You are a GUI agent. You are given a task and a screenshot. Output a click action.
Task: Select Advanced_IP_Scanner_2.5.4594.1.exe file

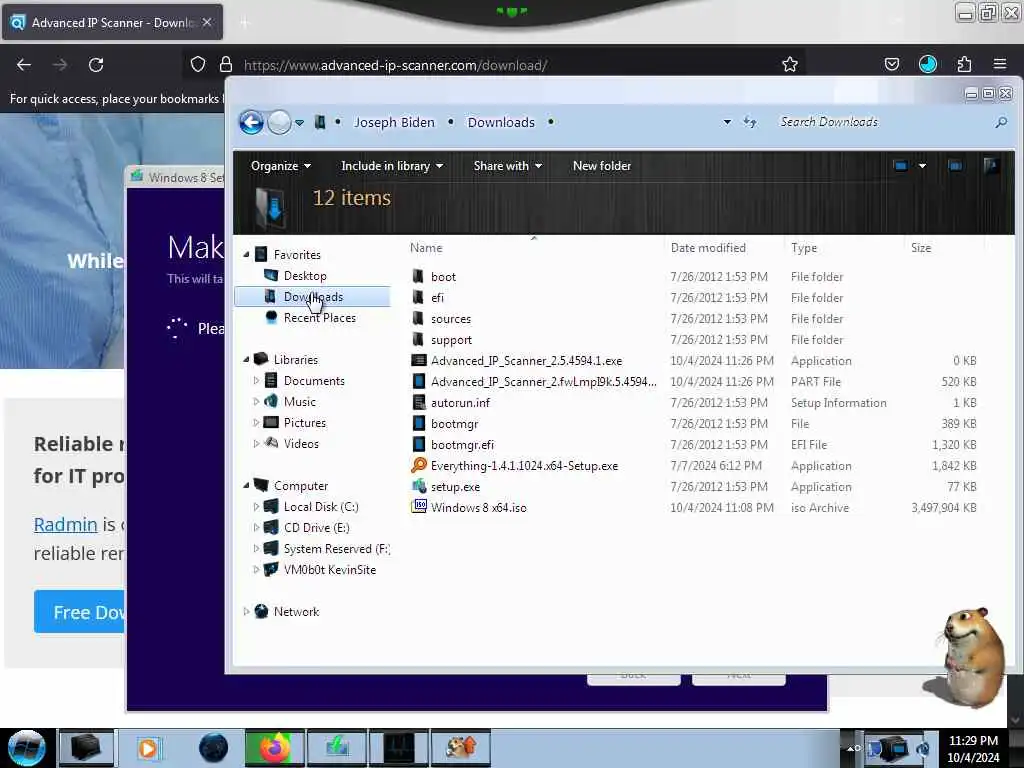point(526,360)
